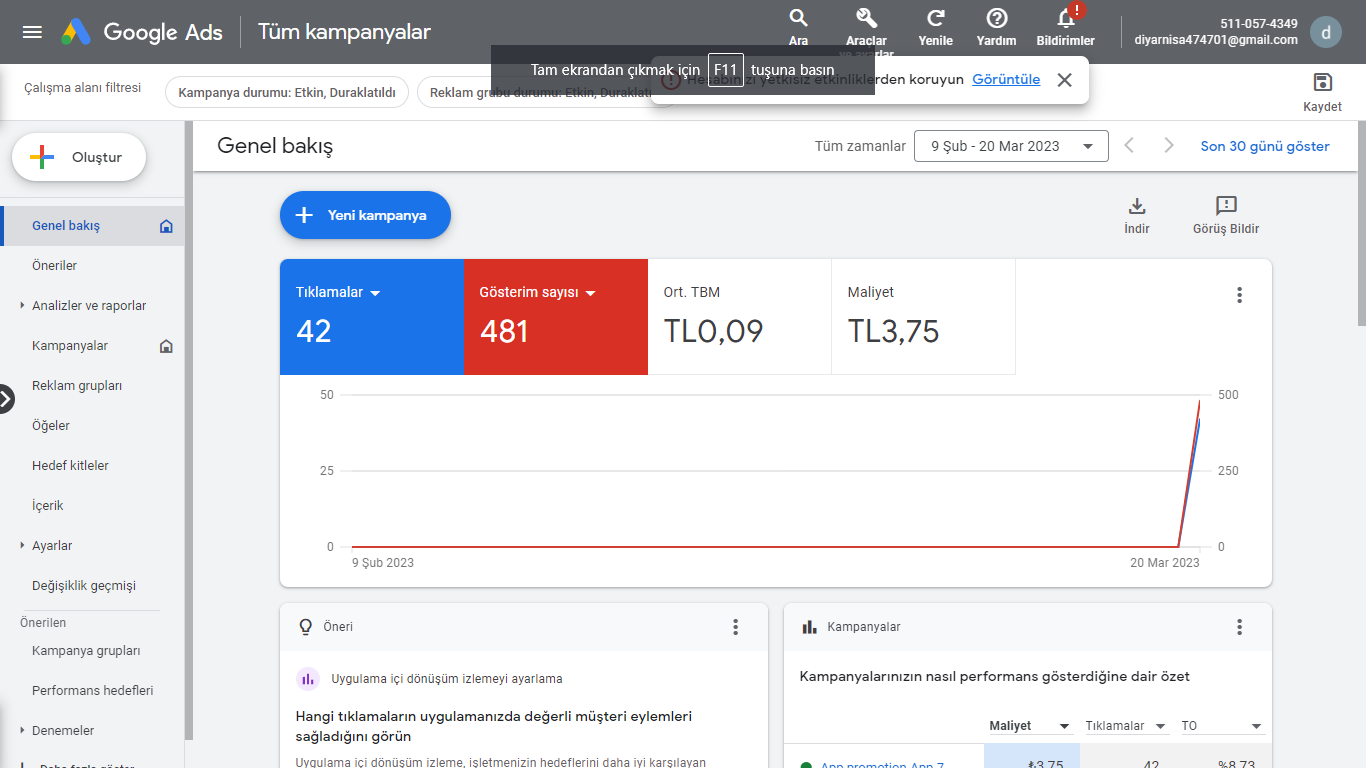Select İçerik in the sidebar
Viewport: 1366px width, 768px height.
pos(48,506)
